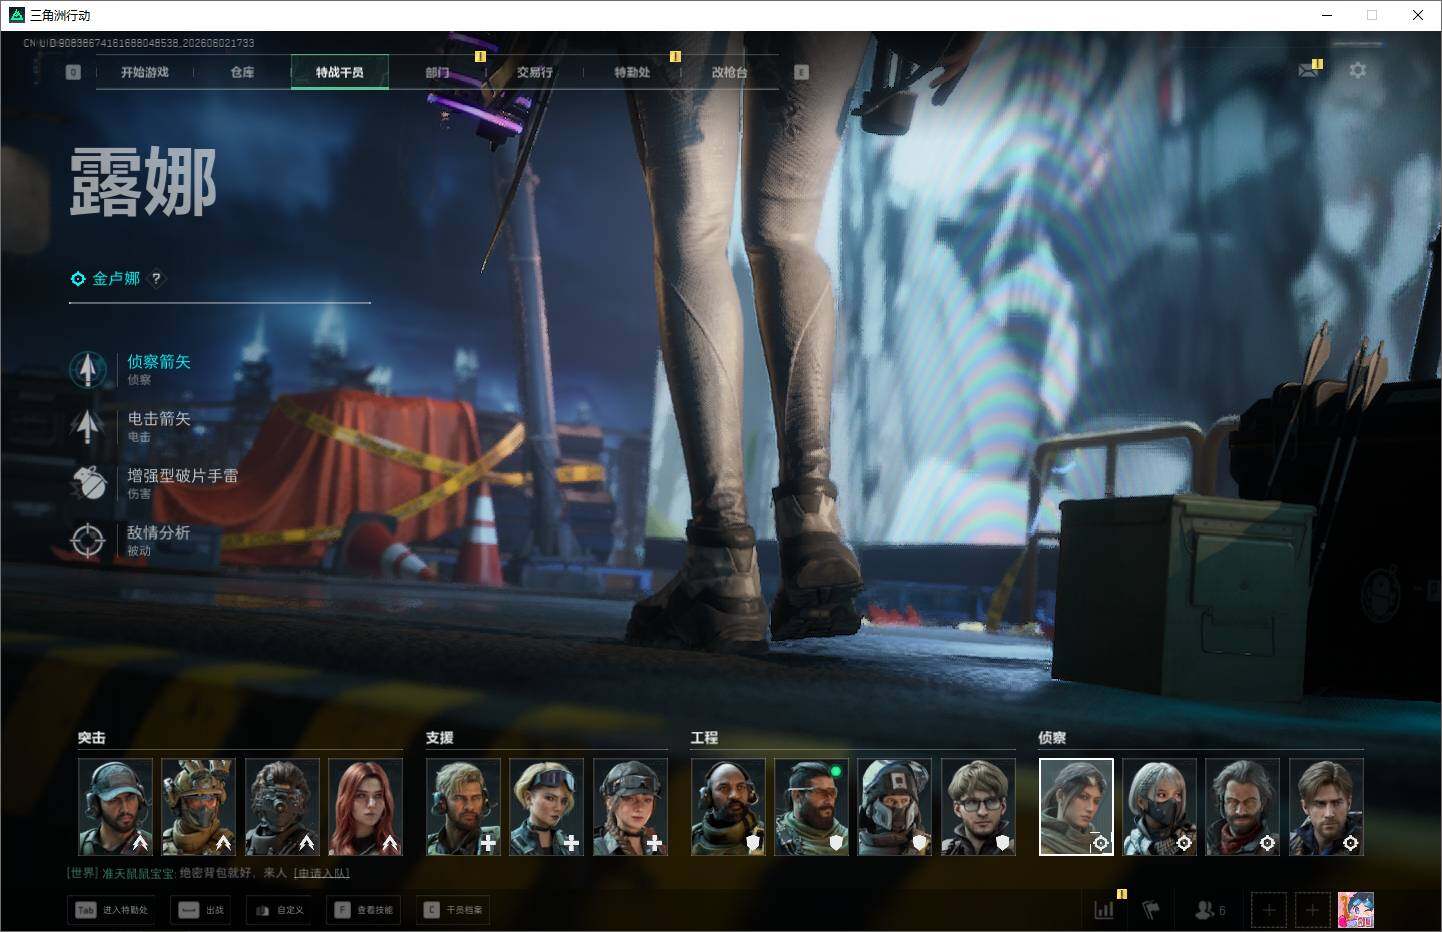Open the mail inbox envelope icon
1442x932 pixels.
1308,70
